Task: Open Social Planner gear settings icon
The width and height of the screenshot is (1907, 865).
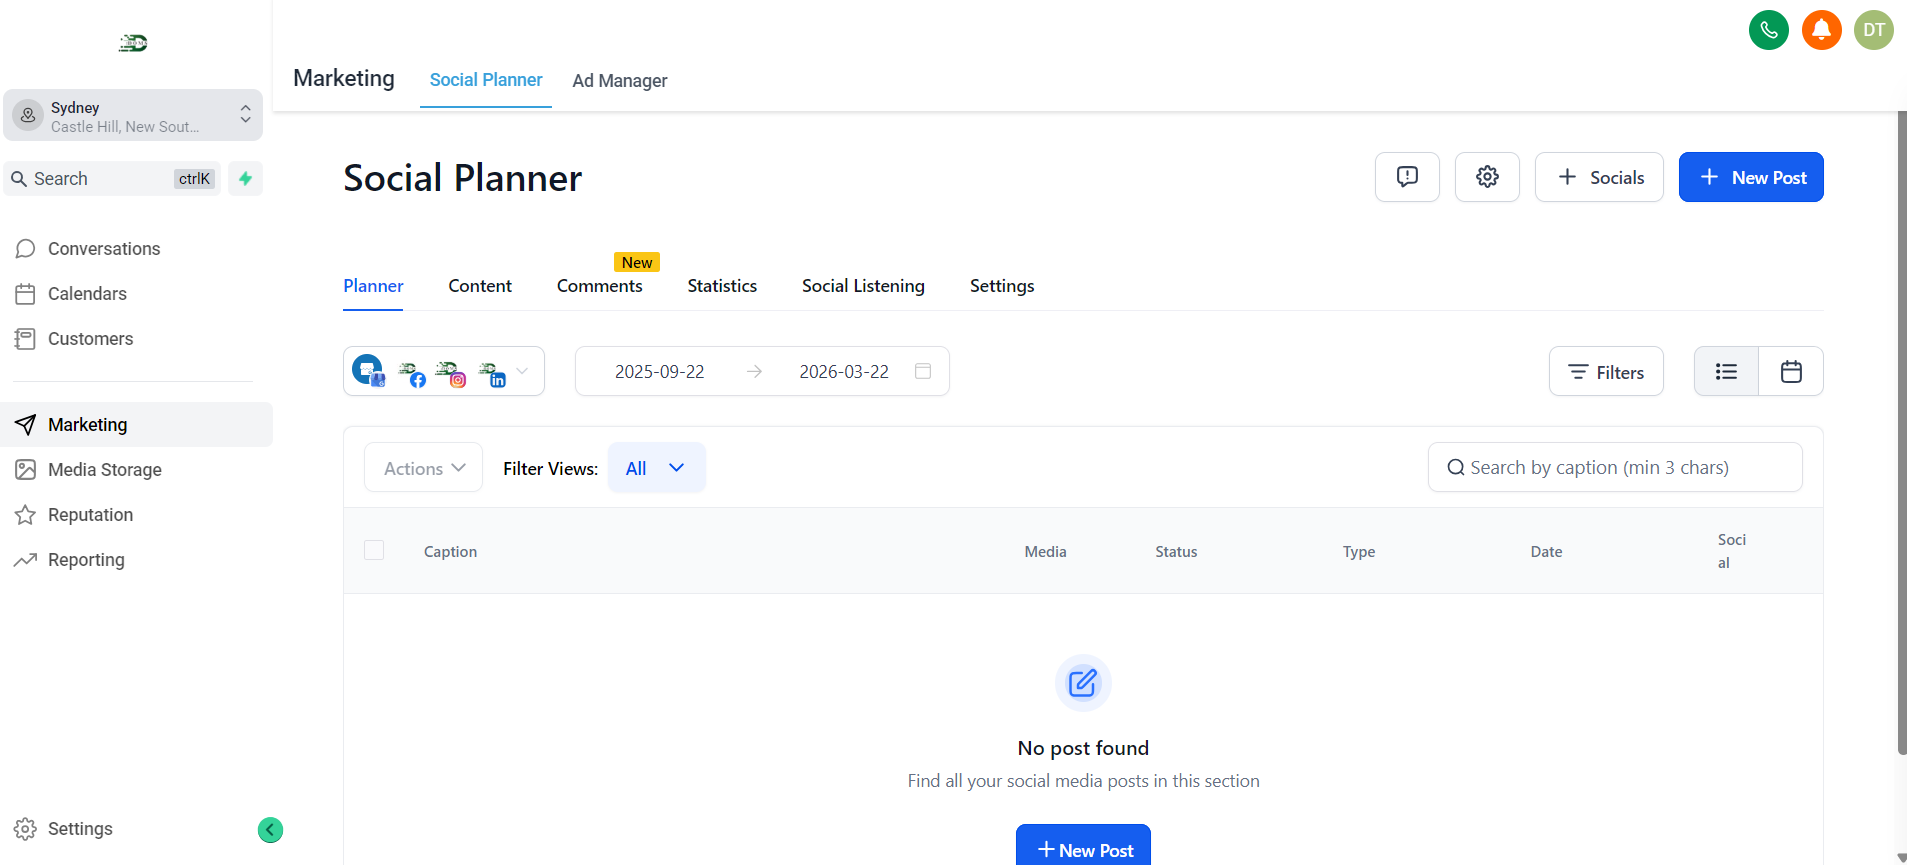Action: point(1486,177)
